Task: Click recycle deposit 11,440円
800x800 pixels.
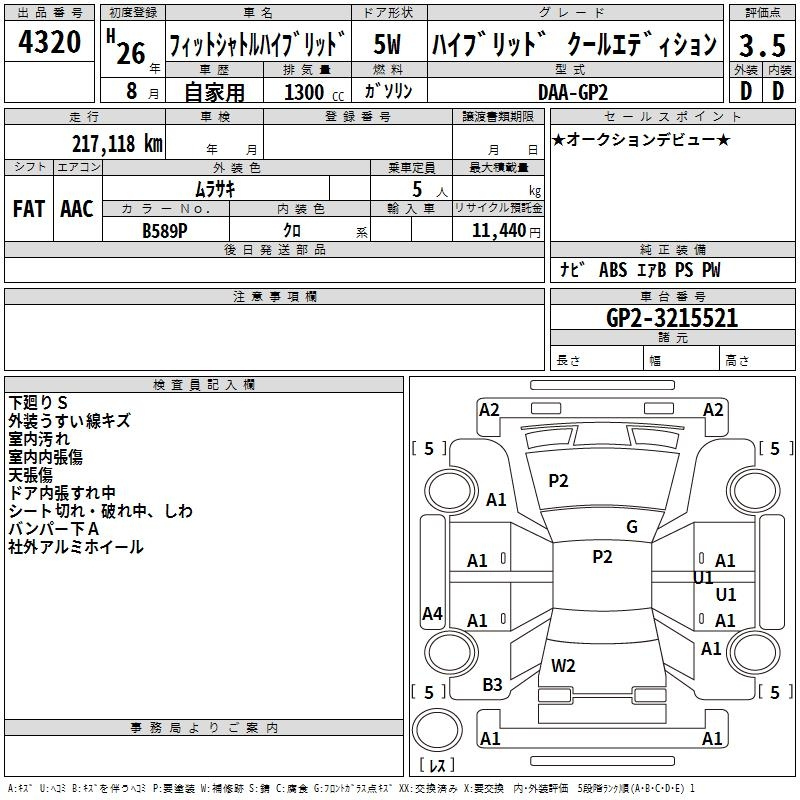Action: pos(506,231)
